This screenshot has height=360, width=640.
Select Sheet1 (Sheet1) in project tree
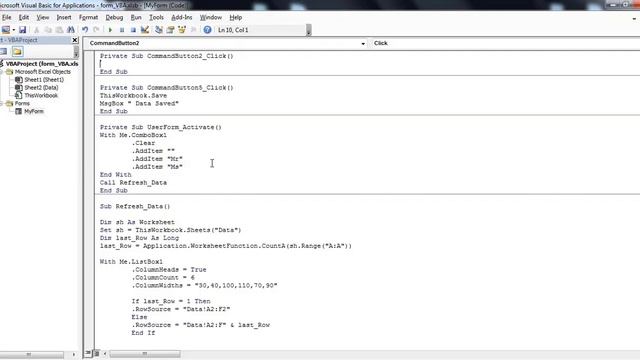pyautogui.click(x=44, y=80)
